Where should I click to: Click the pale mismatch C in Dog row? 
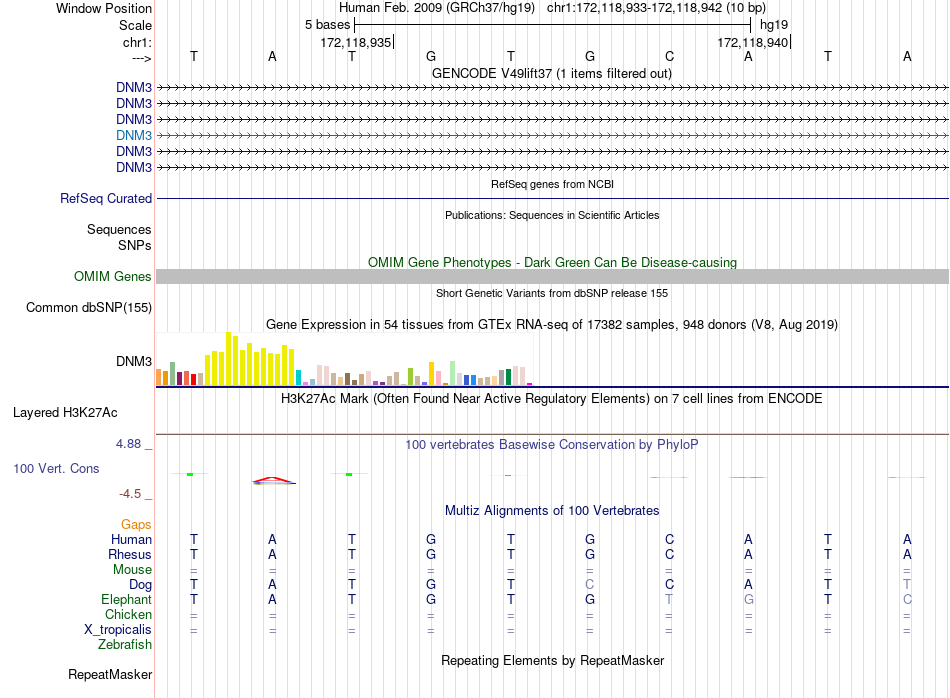coord(590,584)
